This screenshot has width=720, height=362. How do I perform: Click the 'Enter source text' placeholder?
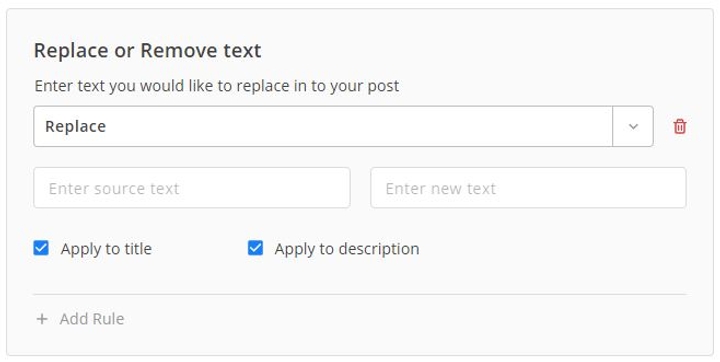pos(114,188)
